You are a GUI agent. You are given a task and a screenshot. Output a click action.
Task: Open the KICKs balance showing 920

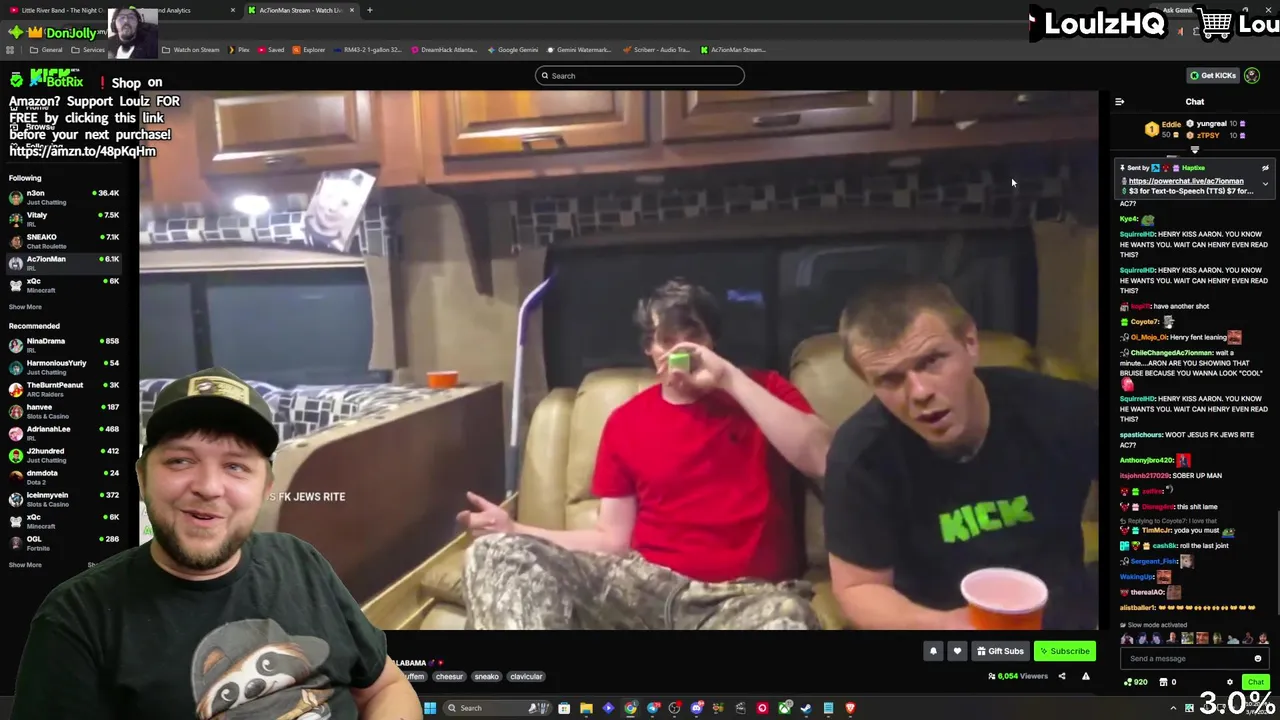pyautogui.click(x=1136, y=682)
